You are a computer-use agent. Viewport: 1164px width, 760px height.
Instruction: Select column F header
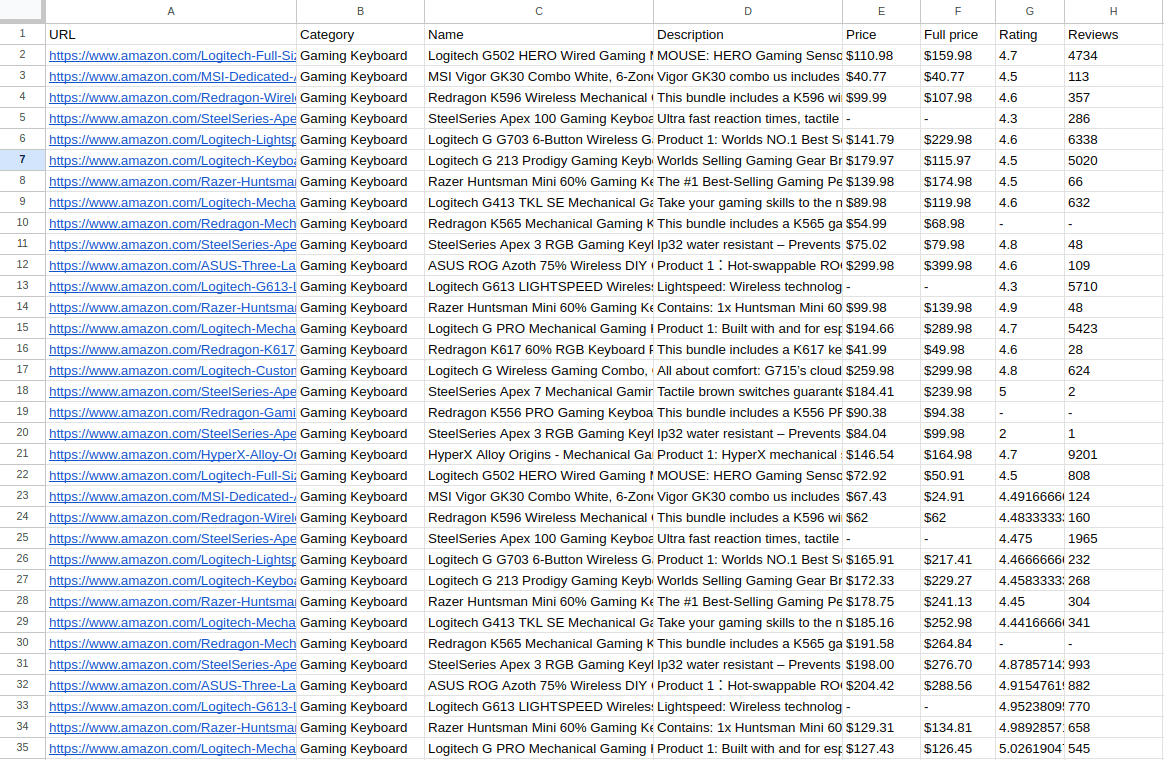tap(958, 11)
